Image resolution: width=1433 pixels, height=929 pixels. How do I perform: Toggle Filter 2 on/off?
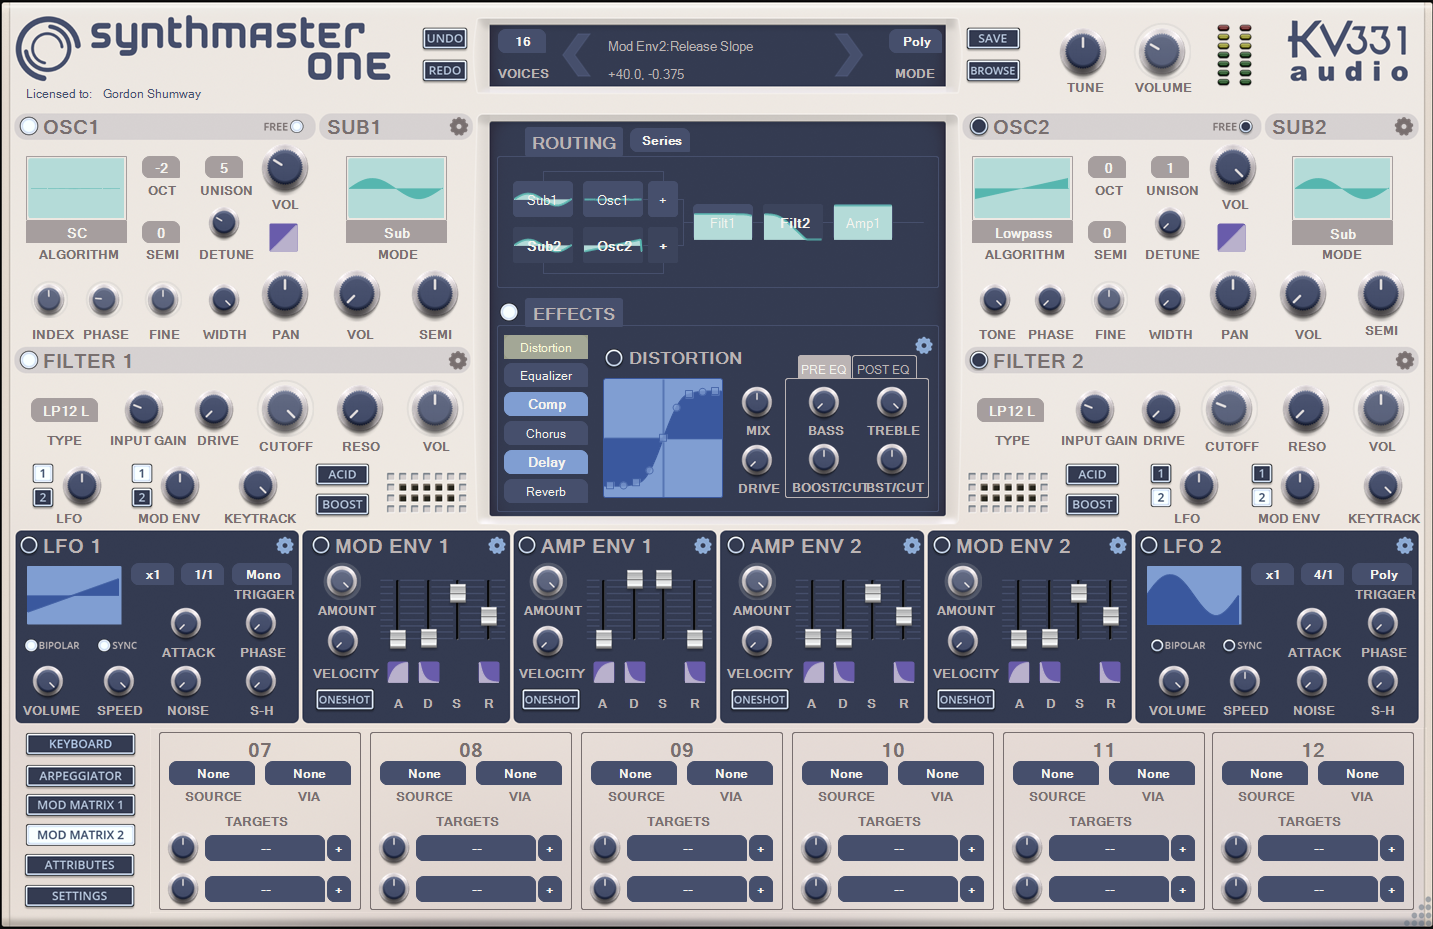[979, 361]
